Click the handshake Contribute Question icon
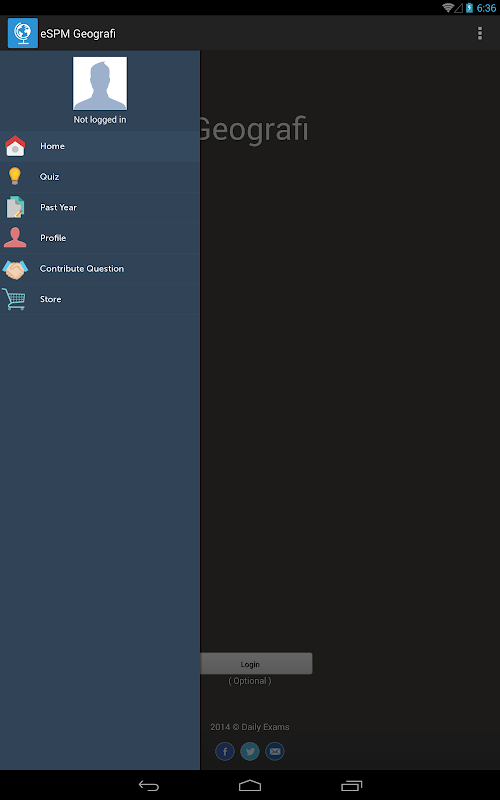Viewport: 500px width, 800px height. 15,269
